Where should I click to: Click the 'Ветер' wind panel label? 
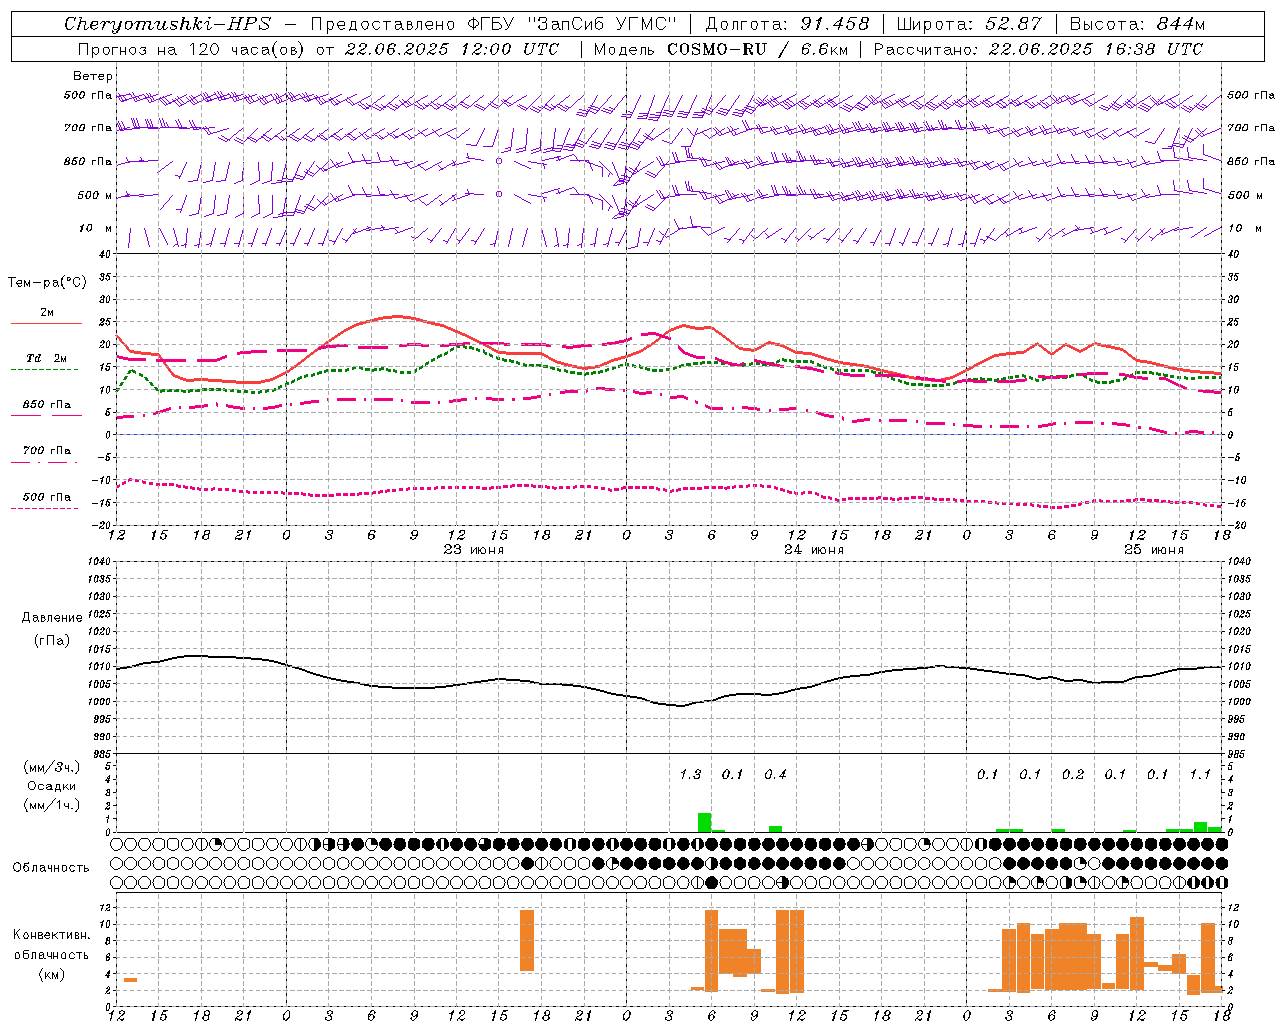93,76
